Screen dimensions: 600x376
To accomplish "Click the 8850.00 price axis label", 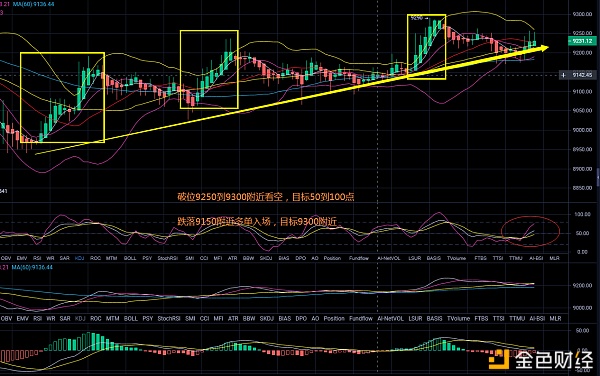I will pyautogui.click(x=582, y=188).
